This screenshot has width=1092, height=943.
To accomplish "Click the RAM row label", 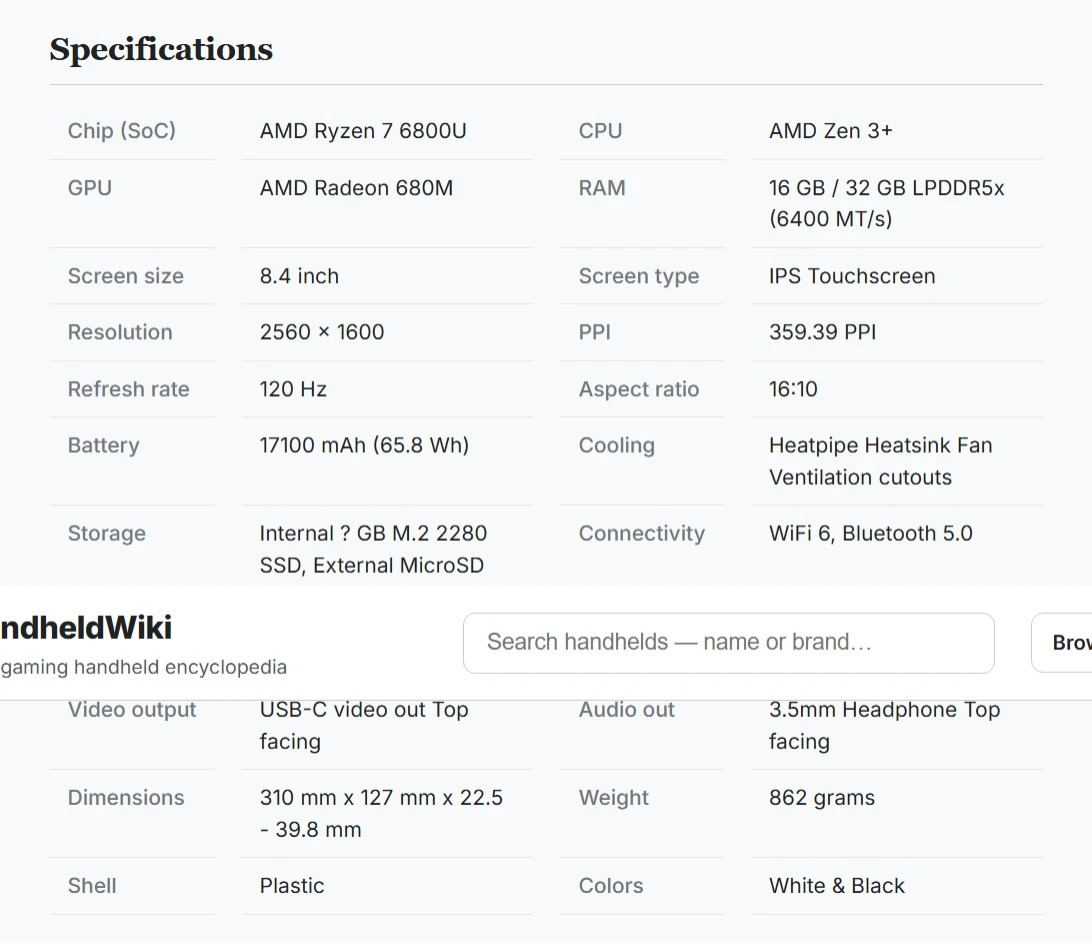I will tap(602, 188).
